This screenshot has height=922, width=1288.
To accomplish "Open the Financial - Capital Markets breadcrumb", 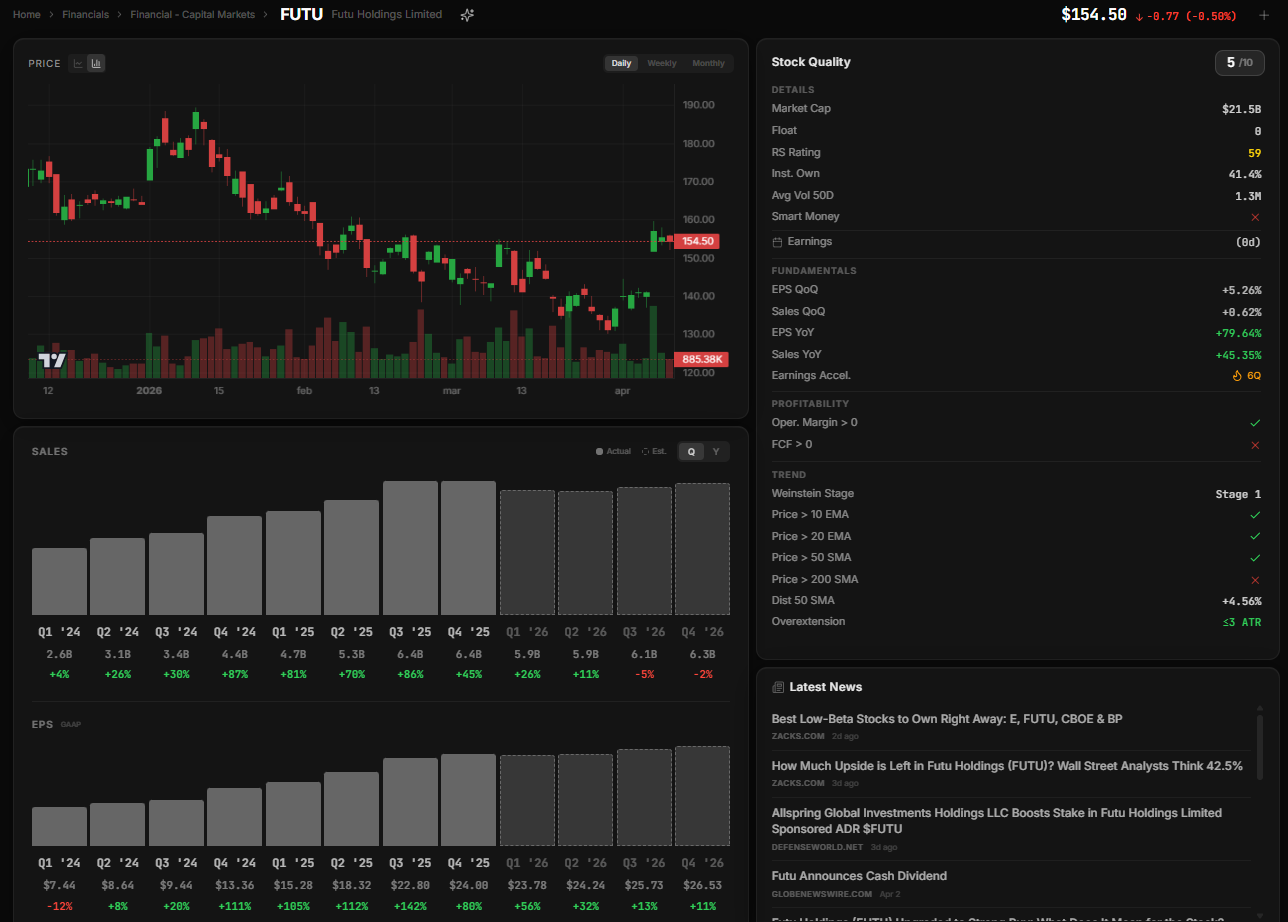I will 192,15.
